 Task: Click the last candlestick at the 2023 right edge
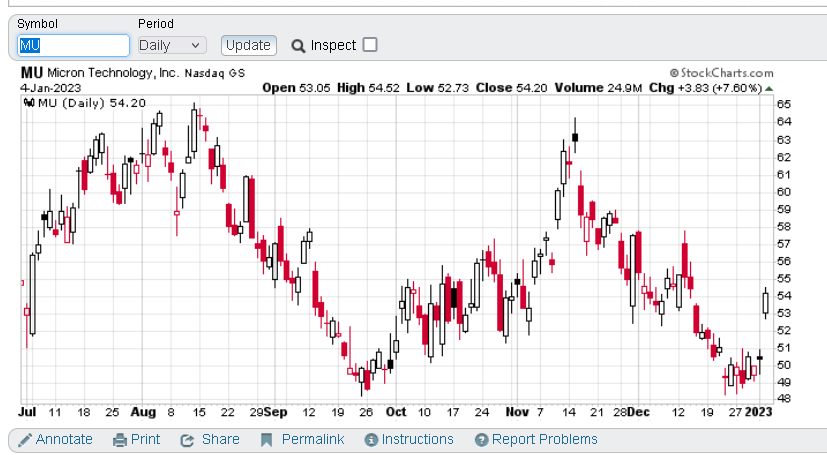765,303
